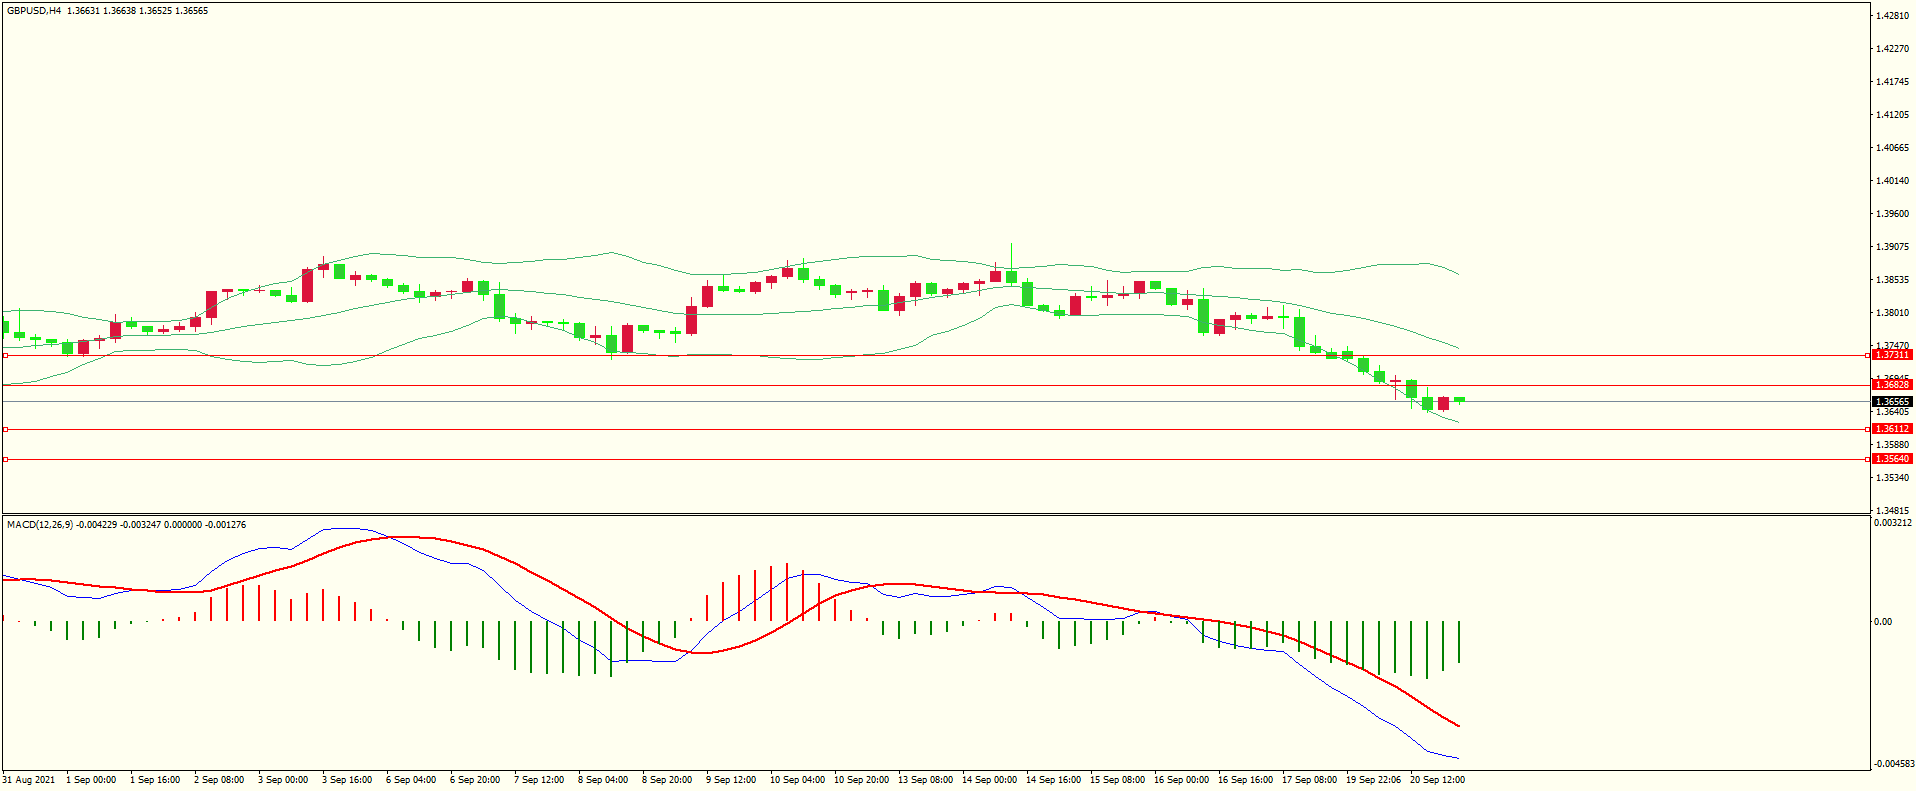
Task: Select the 1.37311 horizontal line price tag
Action: pyautogui.click(x=1892, y=355)
